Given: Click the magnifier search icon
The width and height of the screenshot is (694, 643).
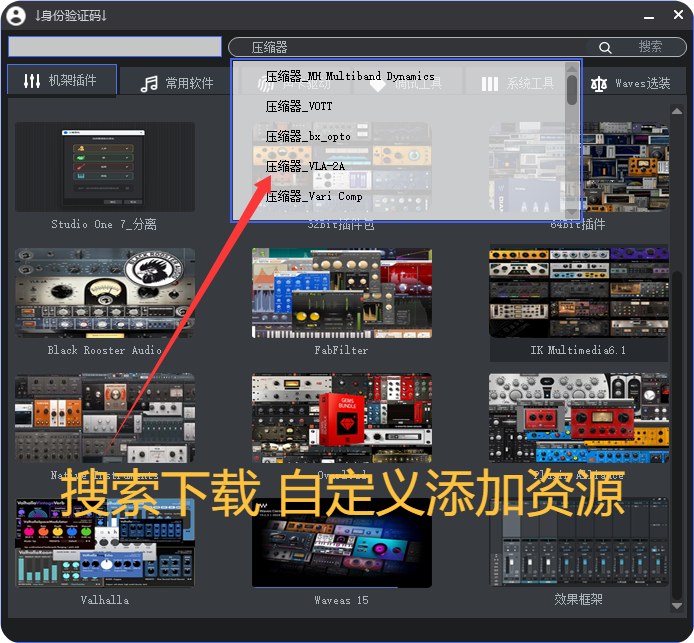Looking at the screenshot, I should (605, 47).
